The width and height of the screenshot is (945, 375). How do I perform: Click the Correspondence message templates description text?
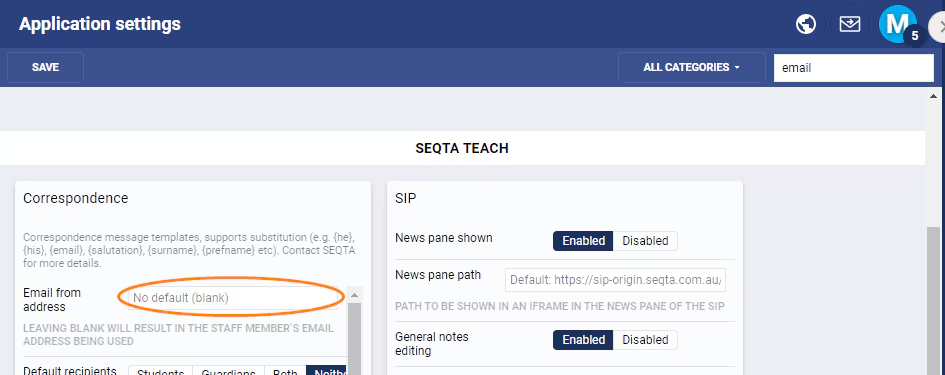click(x=189, y=250)
